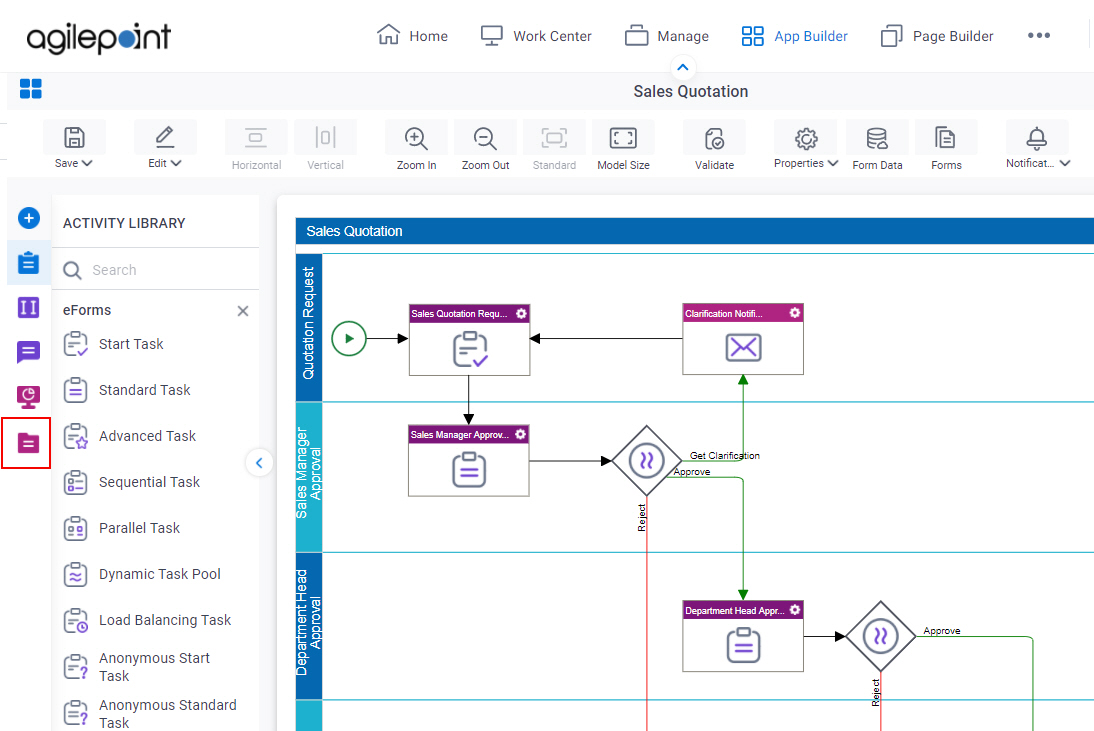Click the Sales Quotation pool title bar

[694, 231]
